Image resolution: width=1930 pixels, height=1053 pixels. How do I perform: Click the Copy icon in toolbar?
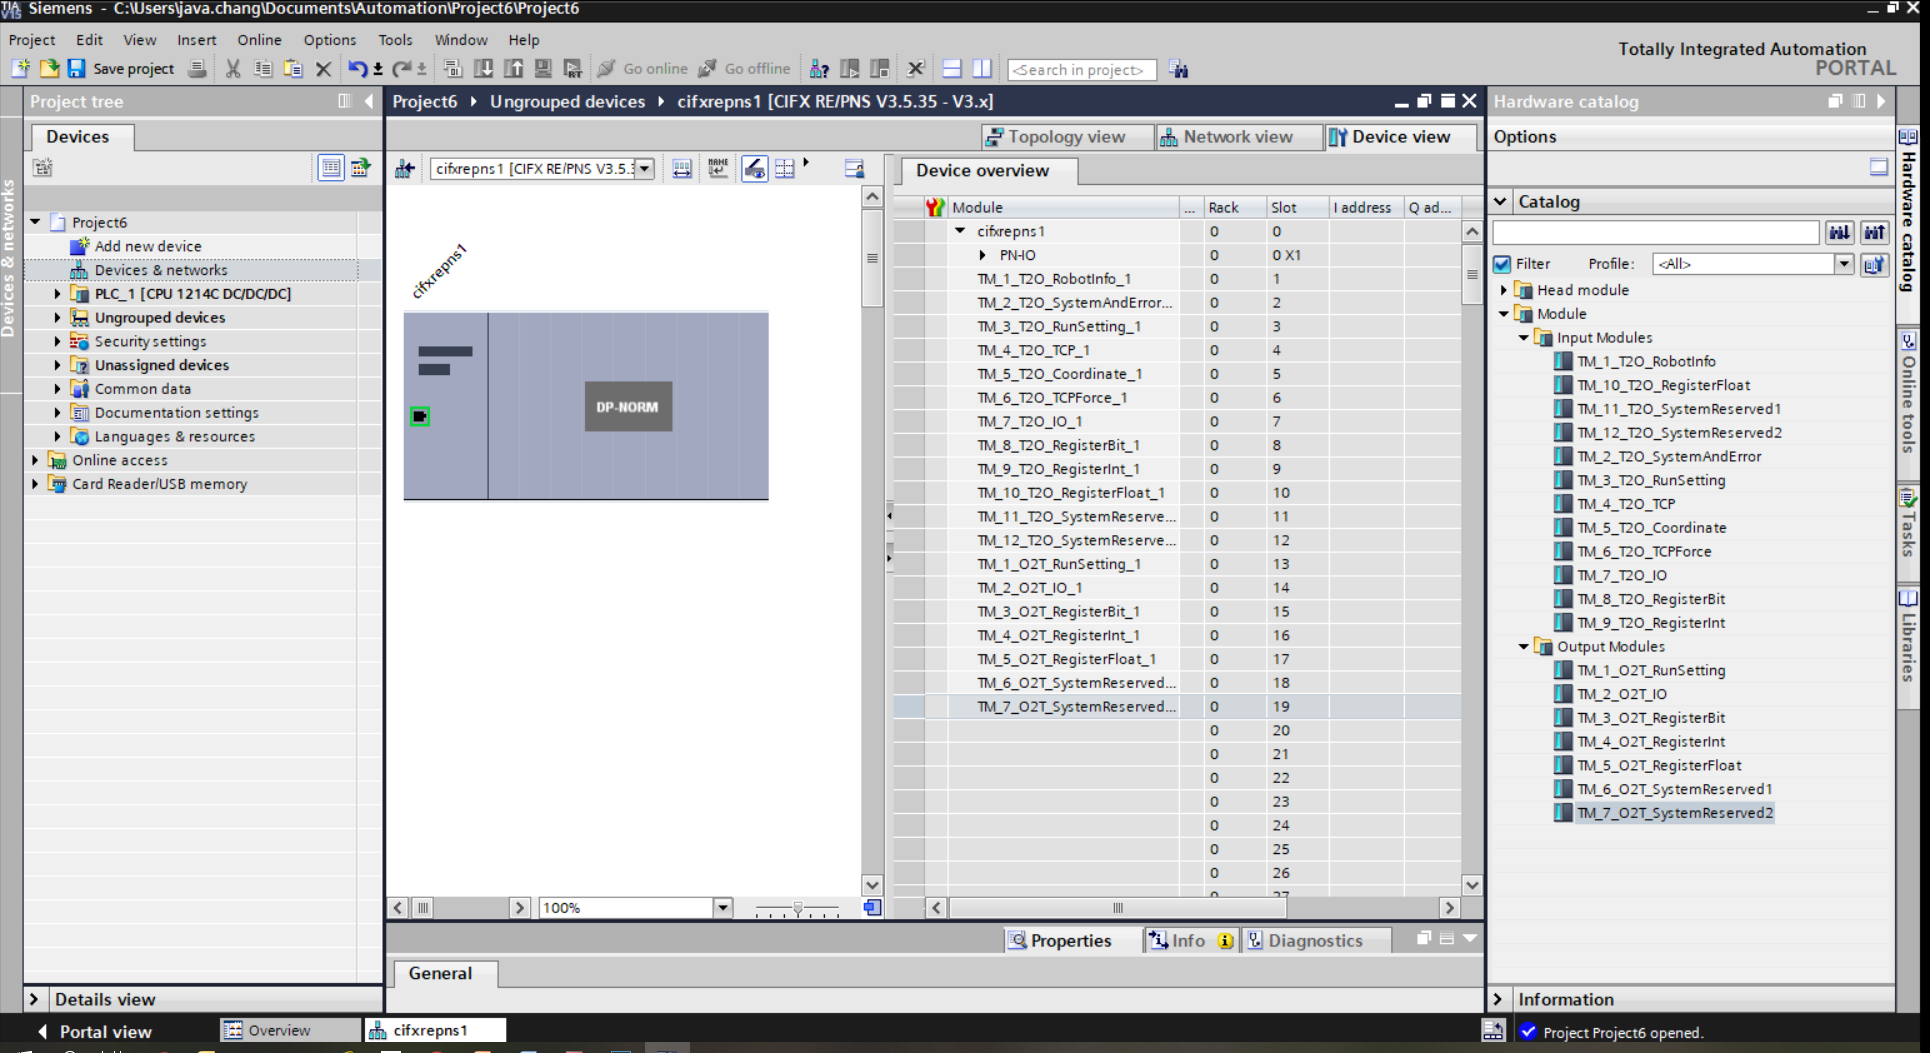pos(263,69)
